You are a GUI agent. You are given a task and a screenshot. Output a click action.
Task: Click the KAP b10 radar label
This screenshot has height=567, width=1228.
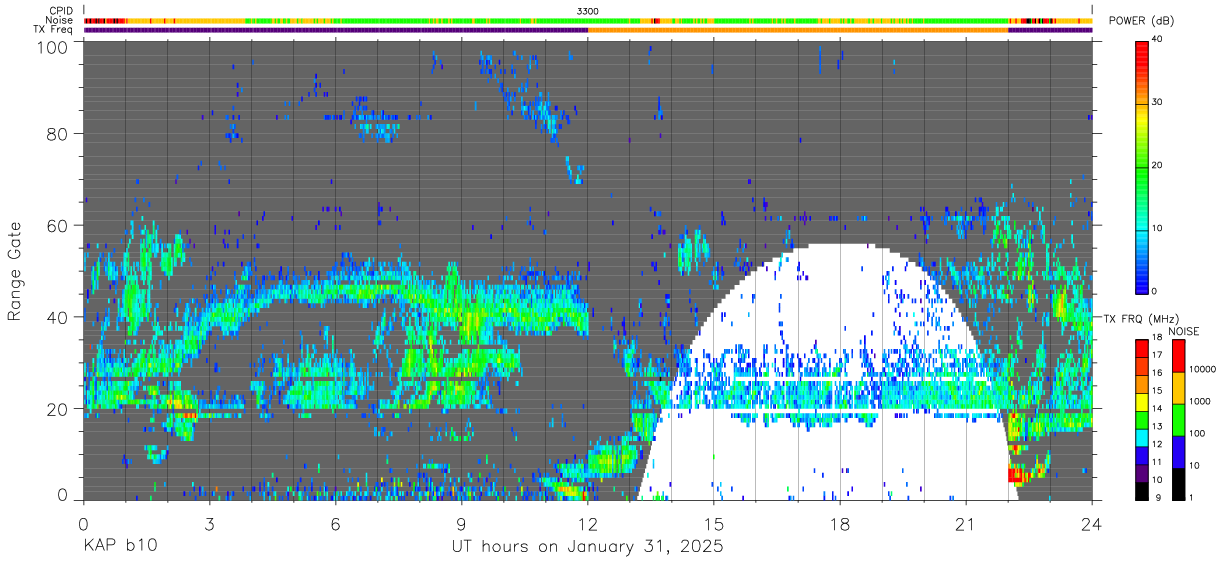point(118,547)
